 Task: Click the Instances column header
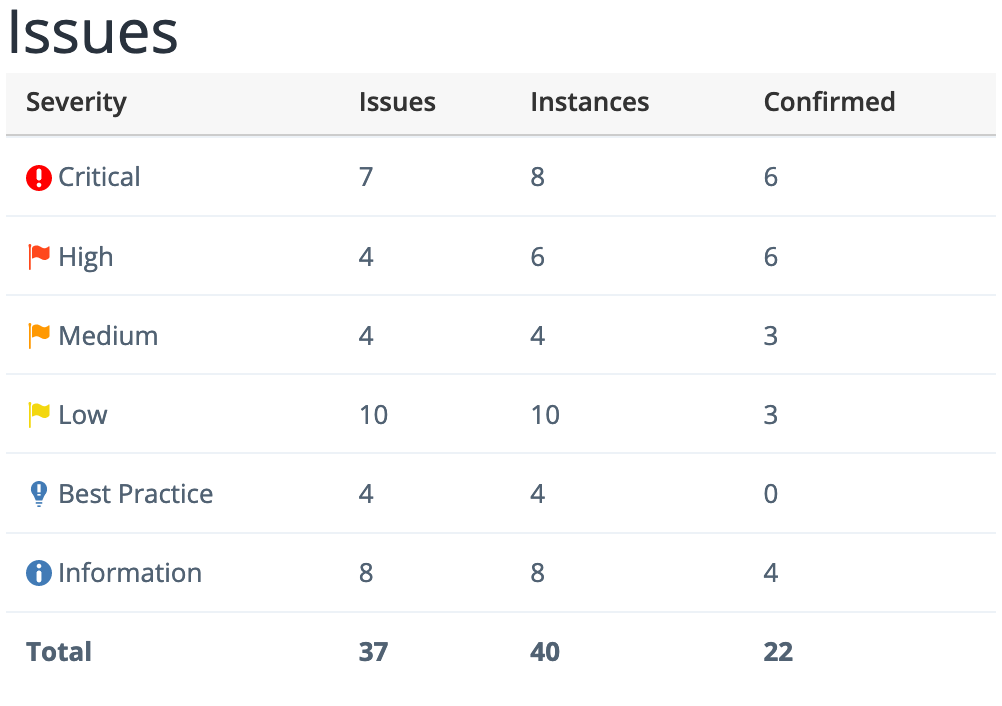click(x=590, y=102)
